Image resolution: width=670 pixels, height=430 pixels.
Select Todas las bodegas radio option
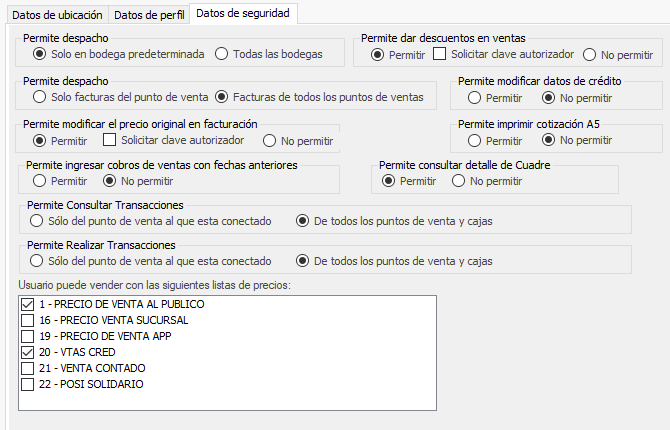(x=222, y=53)
